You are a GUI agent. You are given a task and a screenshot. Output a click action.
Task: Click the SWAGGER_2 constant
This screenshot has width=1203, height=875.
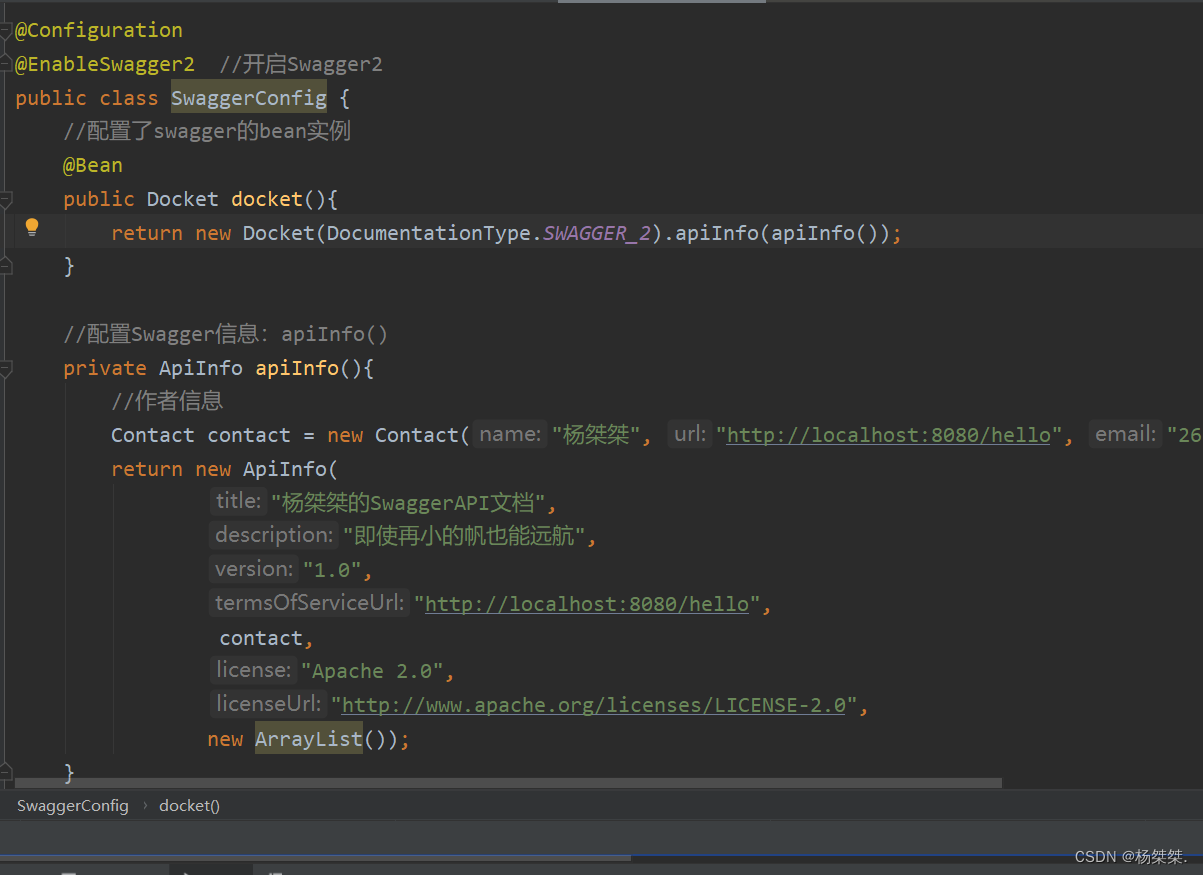click(x=597, y=233)
